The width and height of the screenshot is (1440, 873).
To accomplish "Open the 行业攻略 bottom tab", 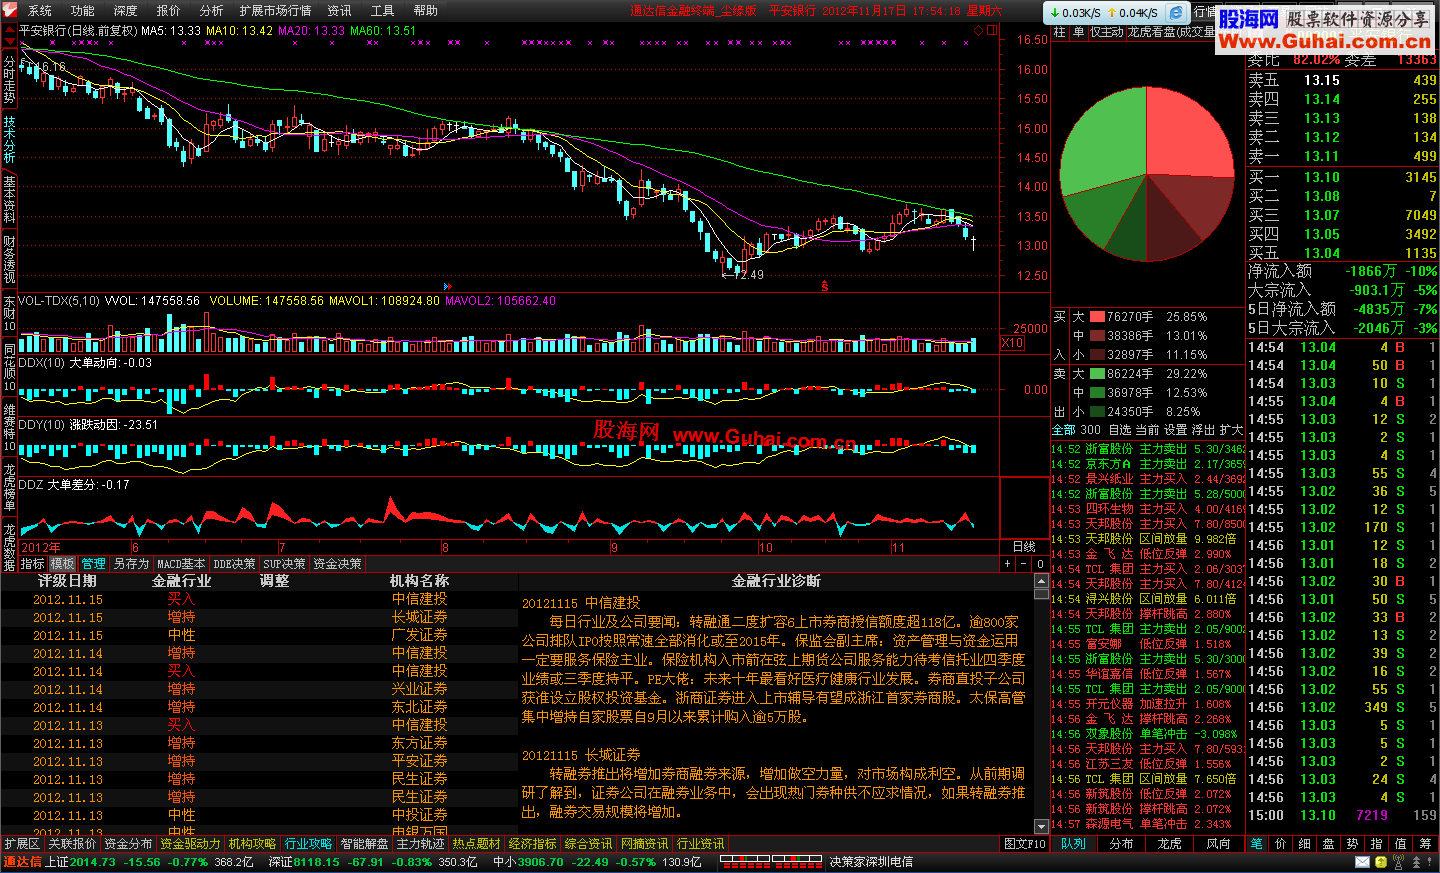I will tap(308, 844).
